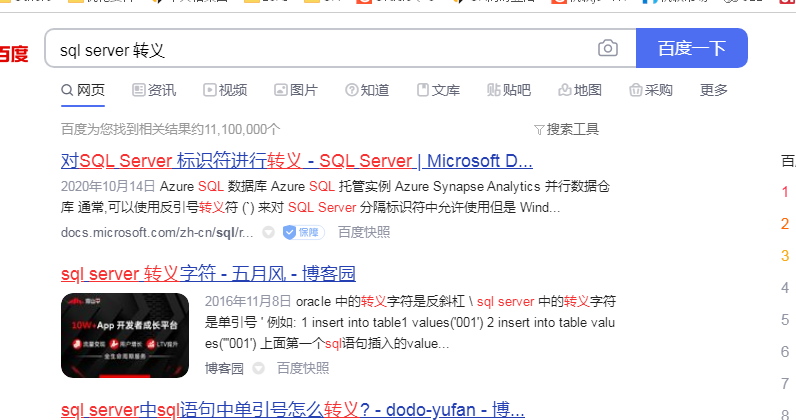Click hot list rank number 2

[785, 224]
